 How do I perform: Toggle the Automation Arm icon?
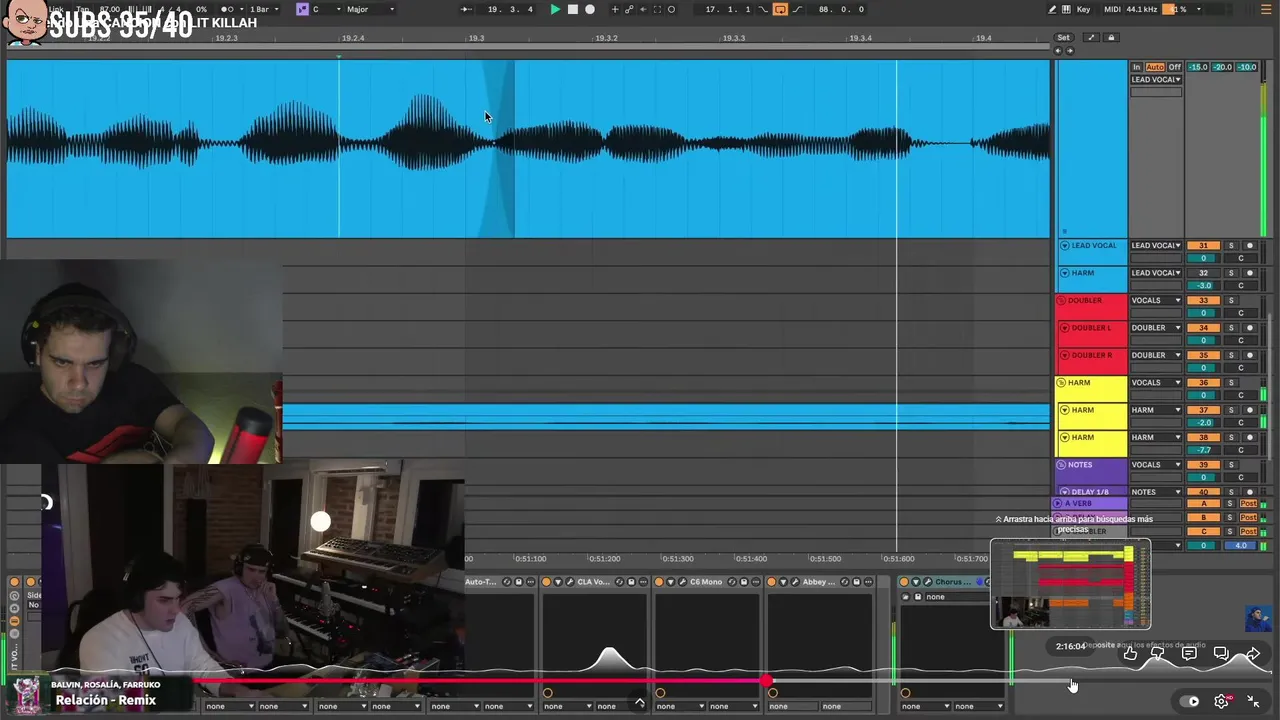pyautogui.click(x=629, y=9)
